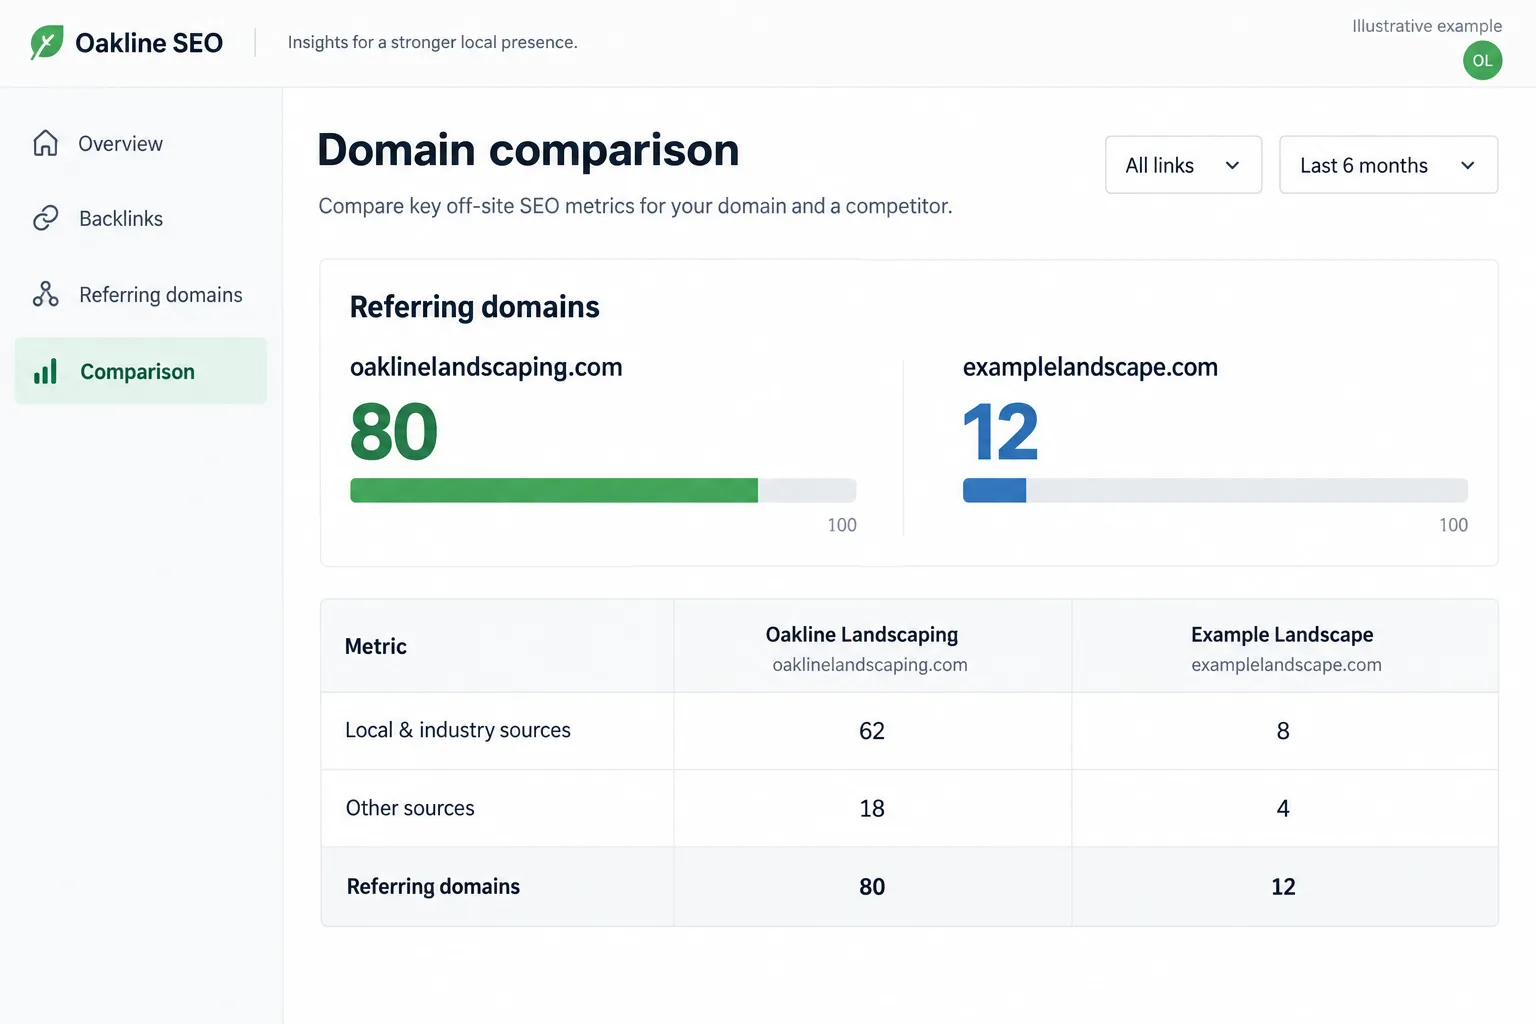Click the Metric column header

tap(376, 646)
